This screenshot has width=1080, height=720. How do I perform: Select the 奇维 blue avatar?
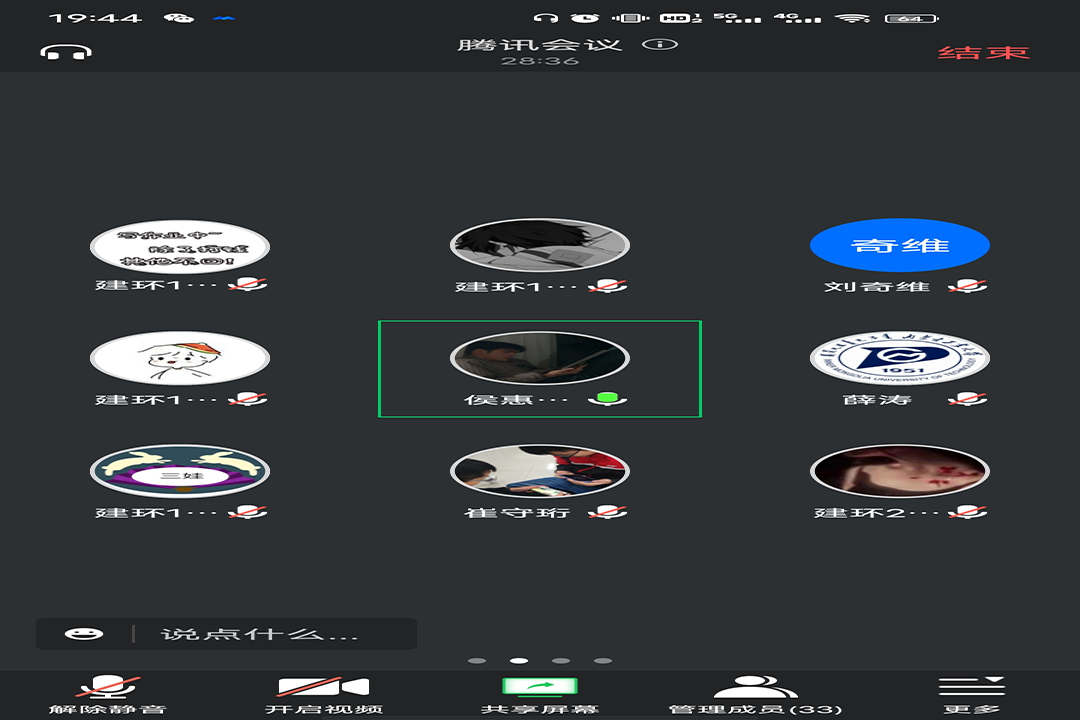[899, 245]
